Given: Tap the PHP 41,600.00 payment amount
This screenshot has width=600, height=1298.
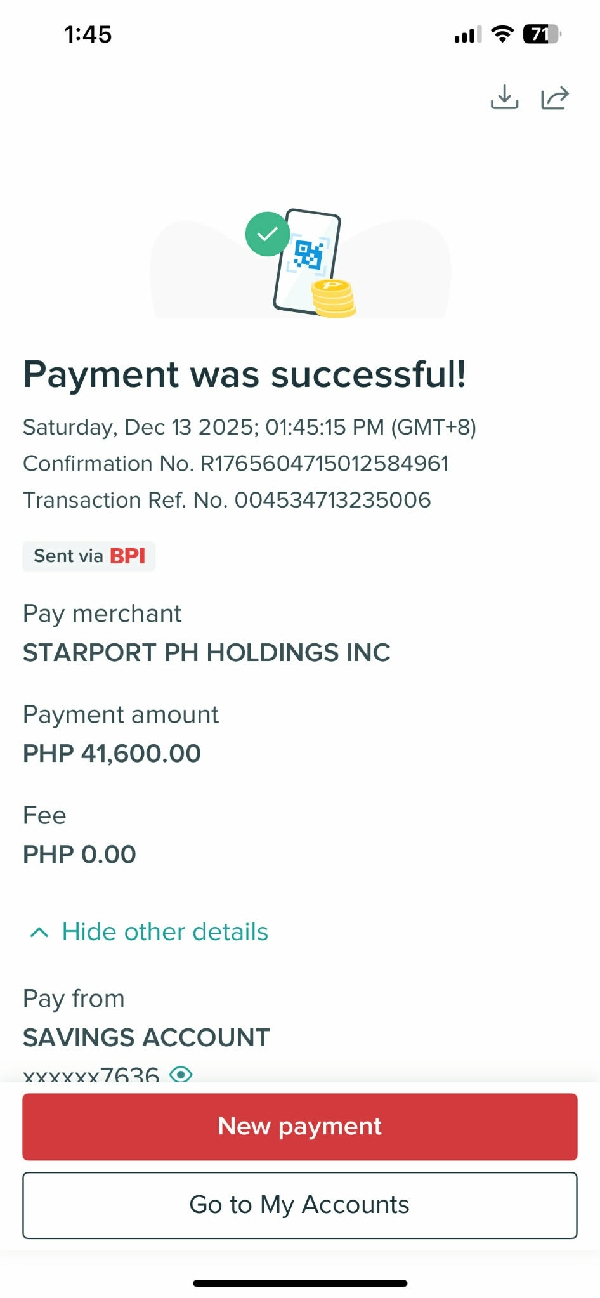Looking at the screenshot, I should coord(112,753).
